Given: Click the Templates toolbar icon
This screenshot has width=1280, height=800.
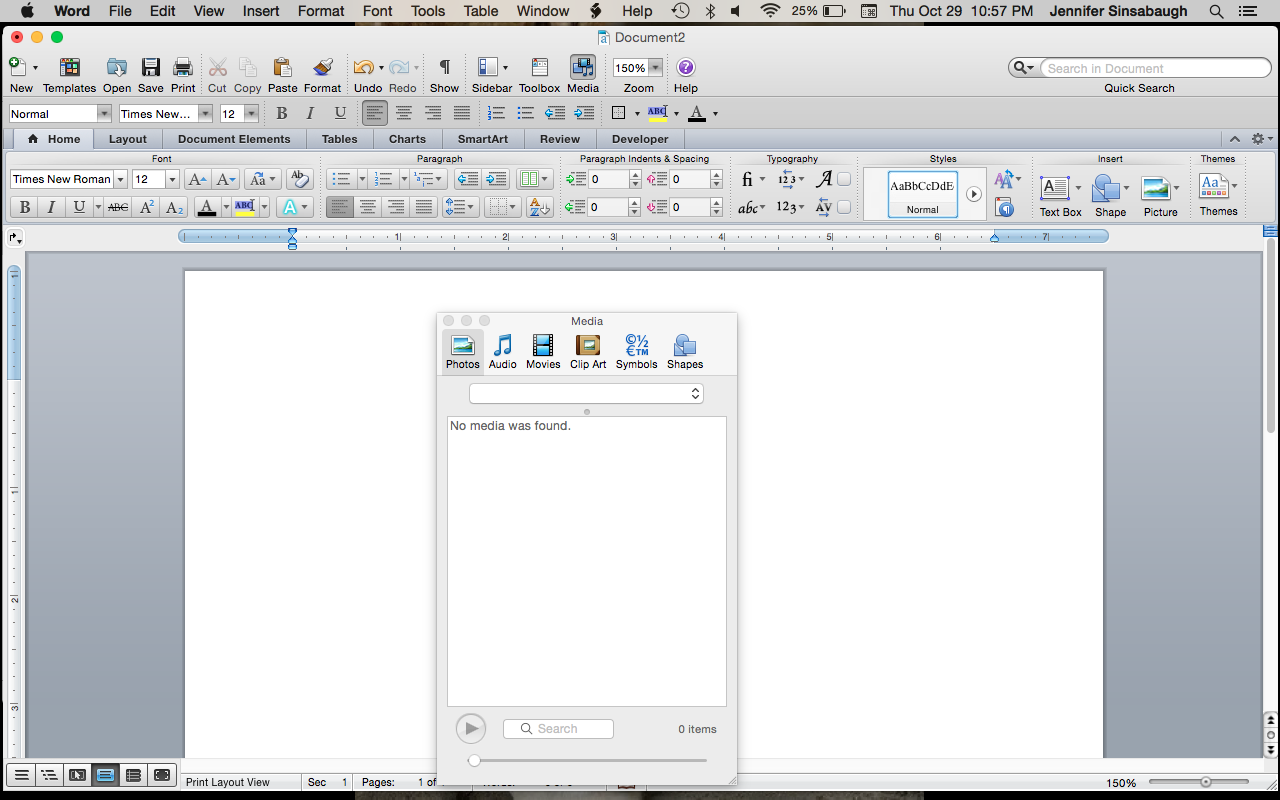Looking at the screenshot, I should pos(69,74).
